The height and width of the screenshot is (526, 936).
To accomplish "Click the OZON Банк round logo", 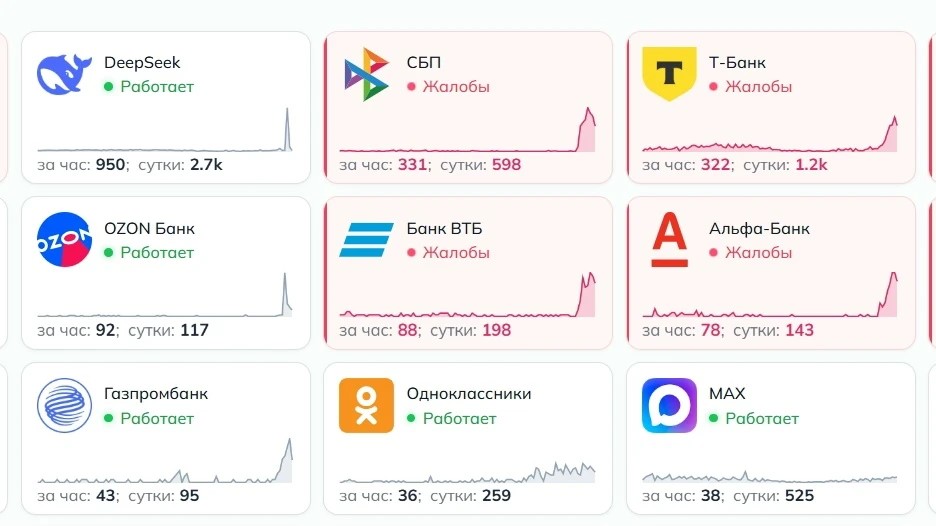I will coord(64,240).
